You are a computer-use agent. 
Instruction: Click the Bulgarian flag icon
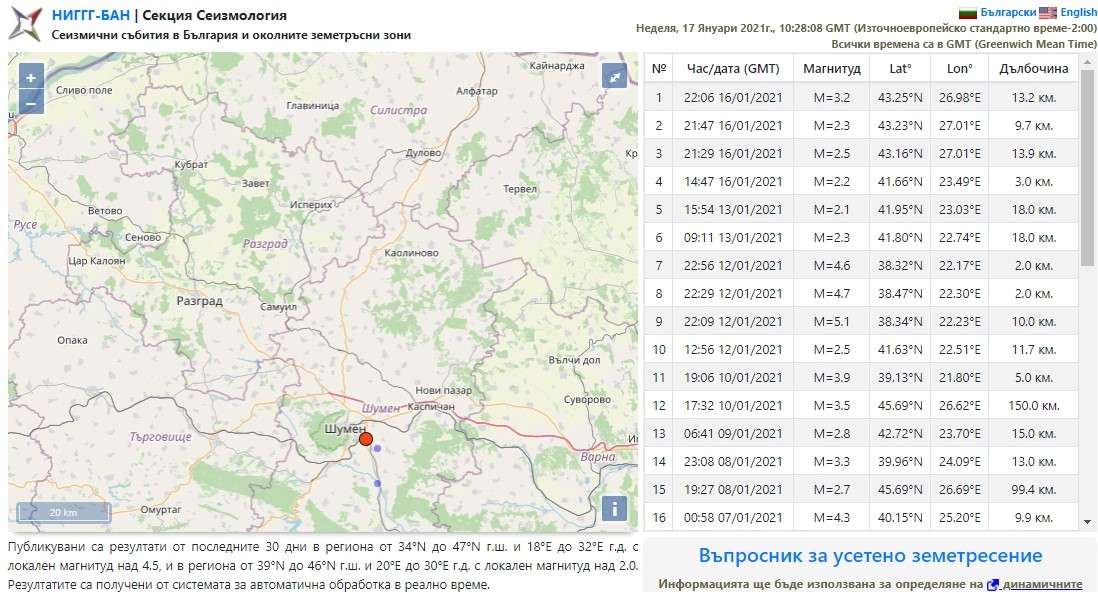coord(968,12)
